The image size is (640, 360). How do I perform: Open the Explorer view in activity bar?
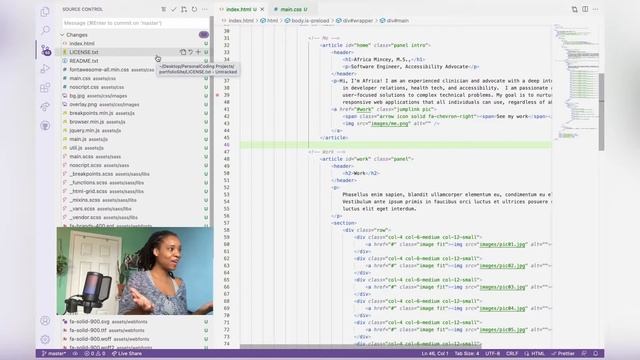pos(45,12)
